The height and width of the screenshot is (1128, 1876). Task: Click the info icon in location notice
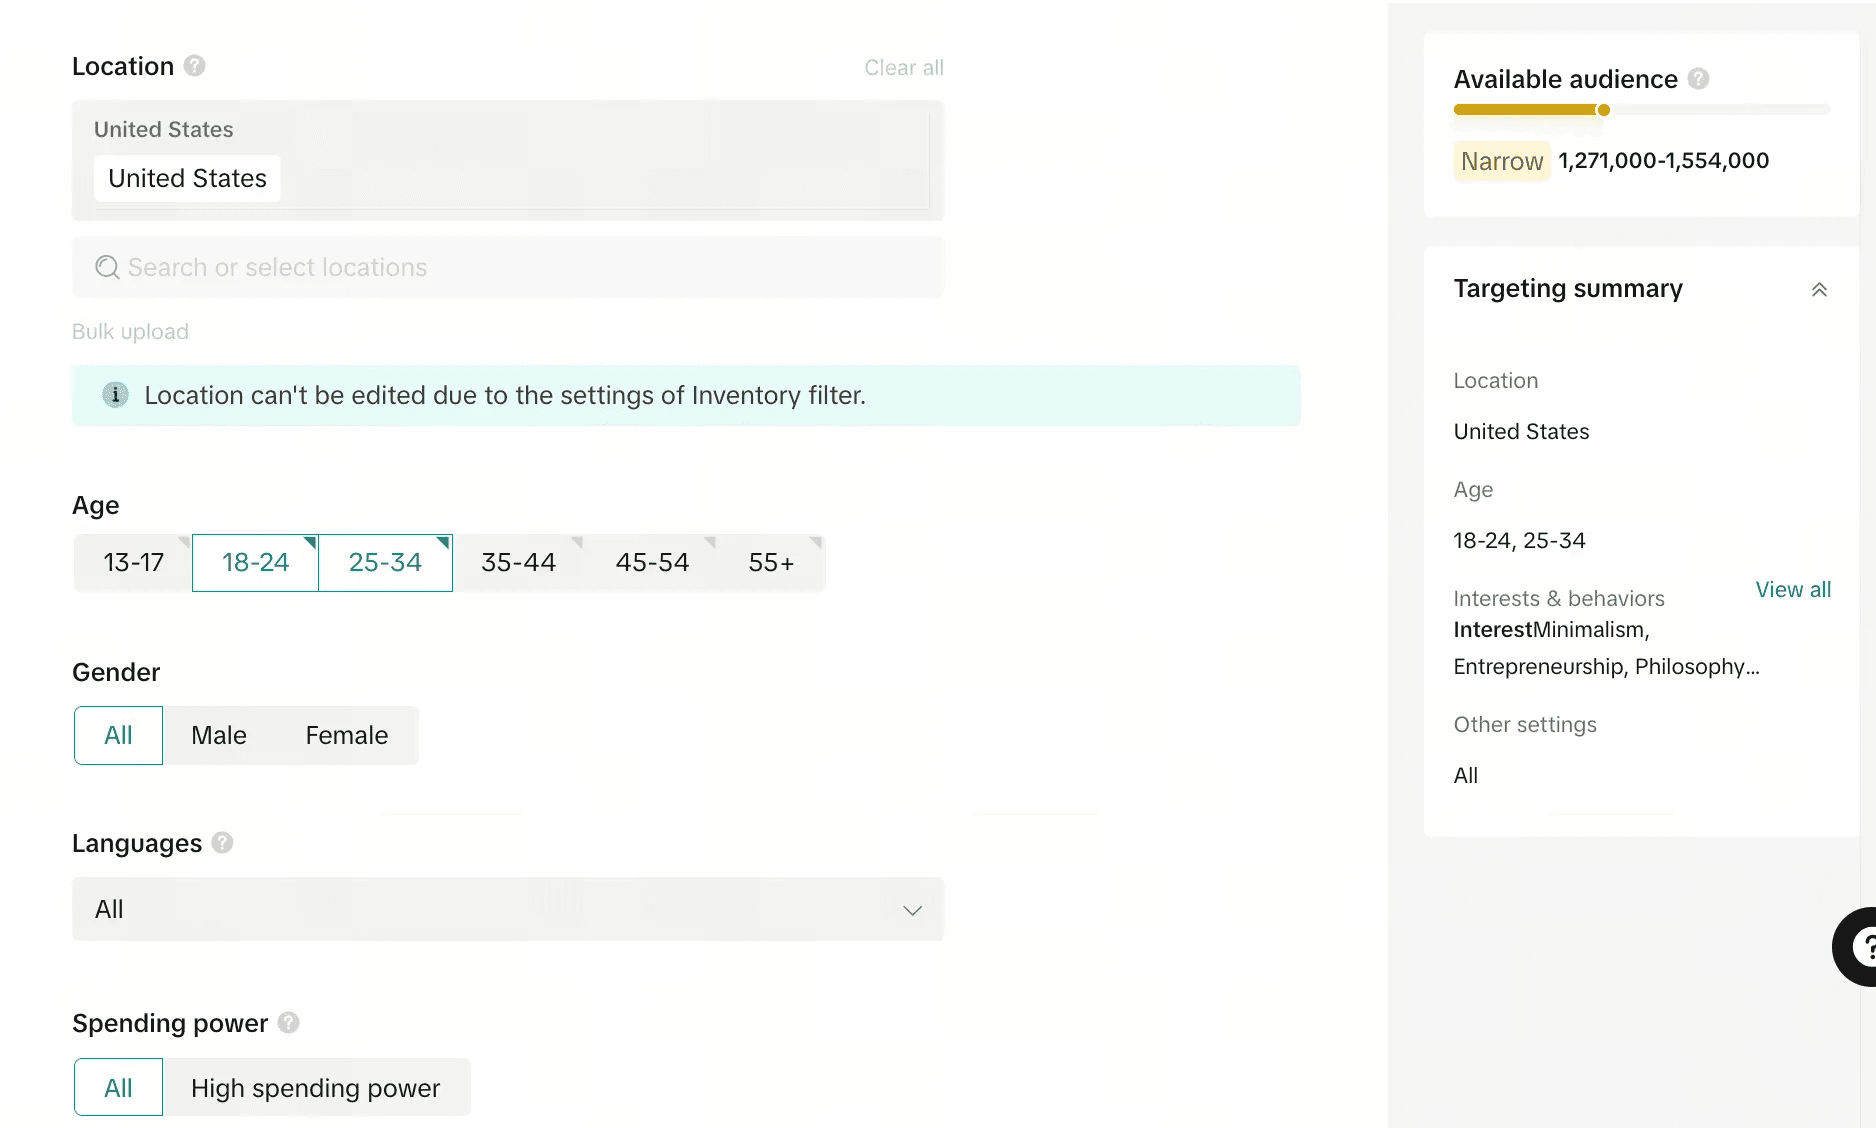coord(116,395)
